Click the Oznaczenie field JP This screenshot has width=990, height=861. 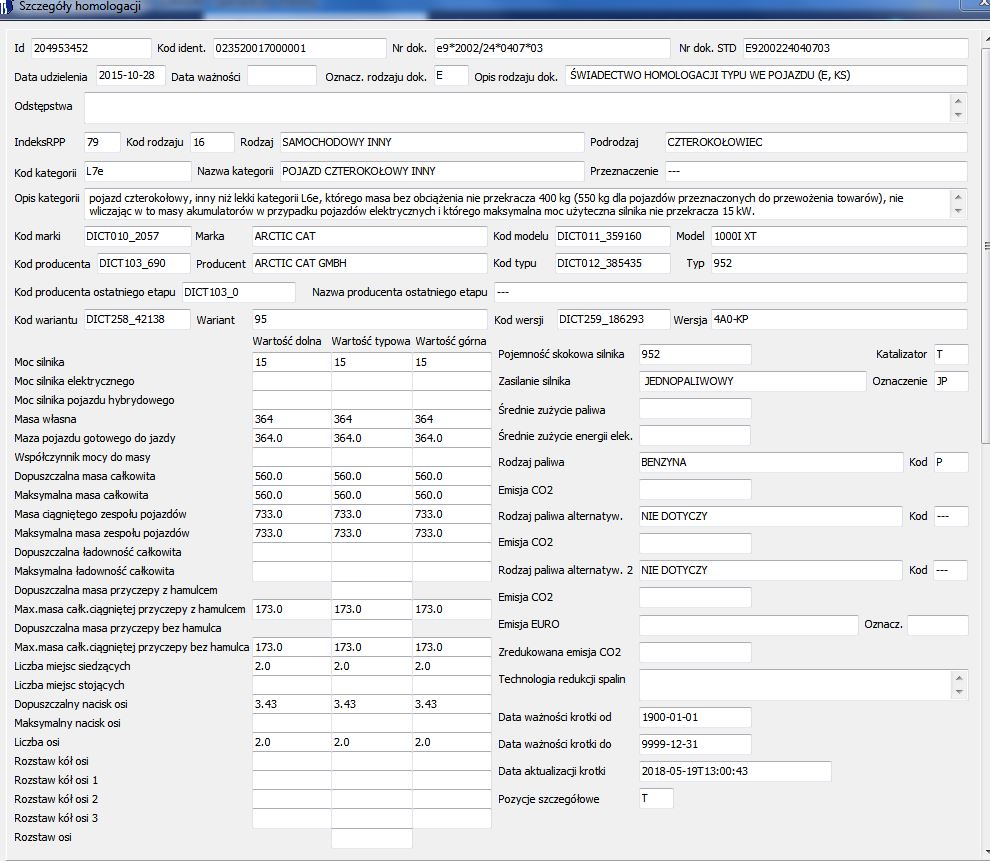click(x=951, y=381)
